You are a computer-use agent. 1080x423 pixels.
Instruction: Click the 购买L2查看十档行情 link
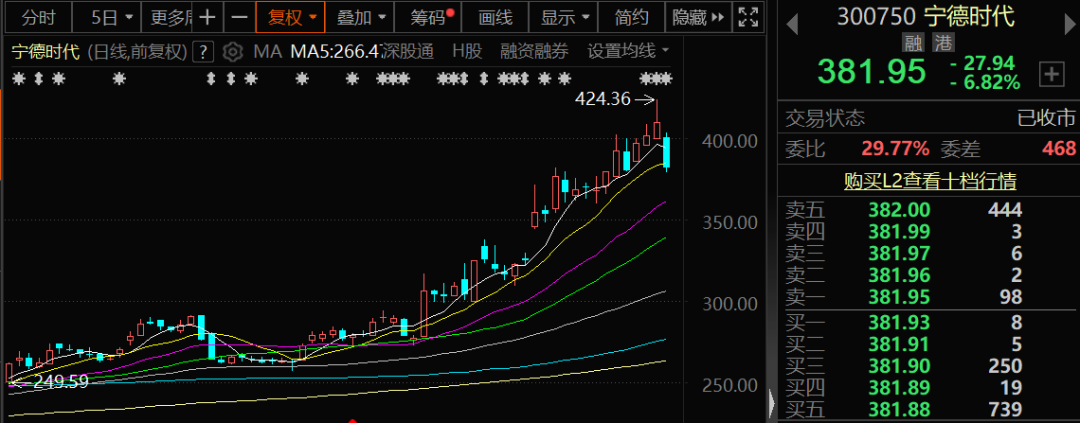930,181
